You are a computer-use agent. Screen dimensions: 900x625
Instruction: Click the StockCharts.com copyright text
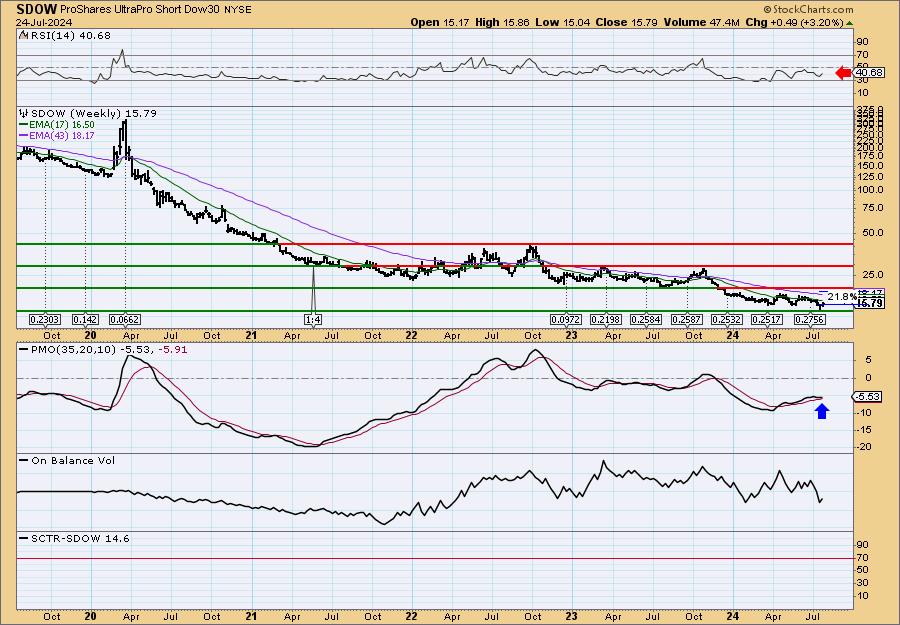(808, 9)
